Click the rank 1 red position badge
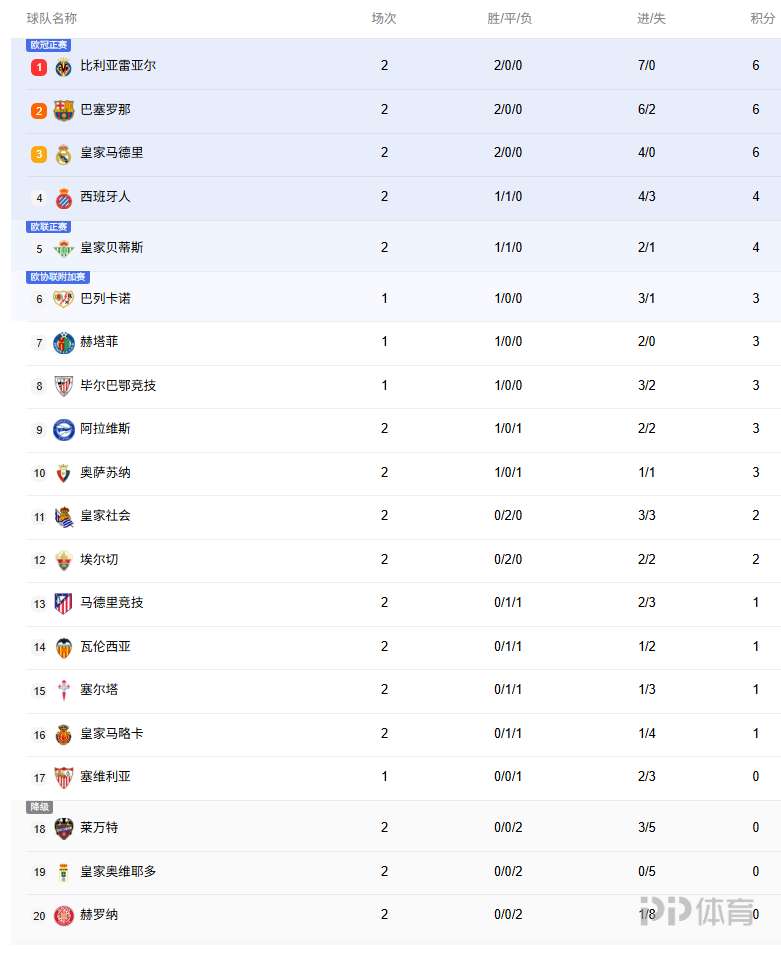 click(x=39, y=67)
